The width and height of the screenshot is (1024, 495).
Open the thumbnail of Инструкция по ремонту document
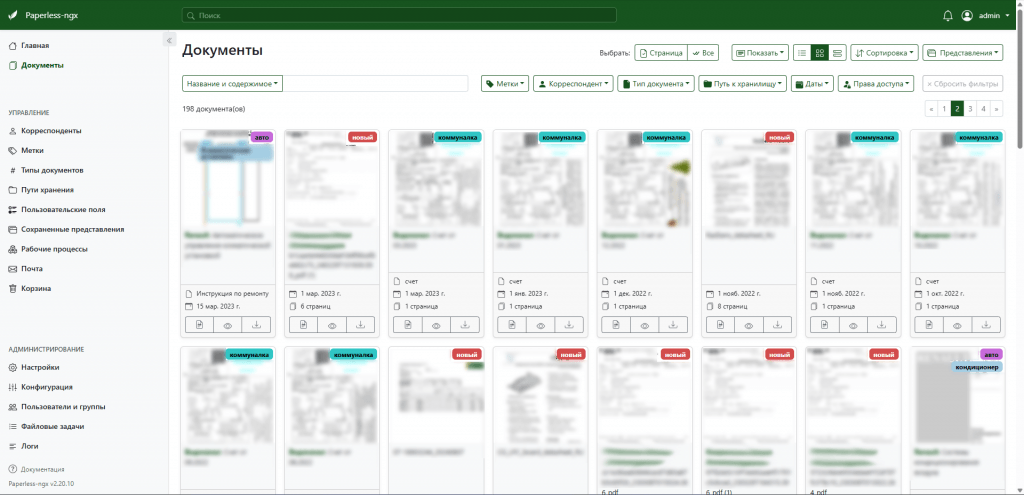[228, 176]
